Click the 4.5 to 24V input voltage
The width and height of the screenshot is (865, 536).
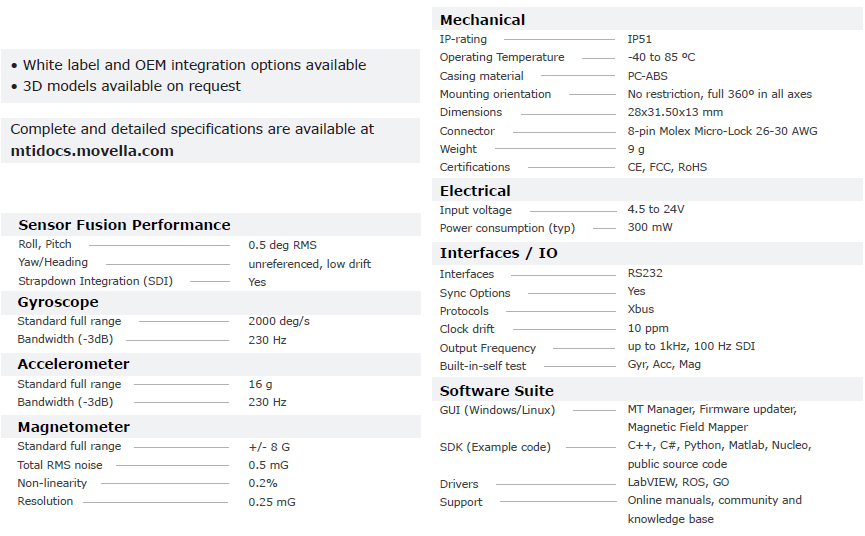[x=656, y=210]
